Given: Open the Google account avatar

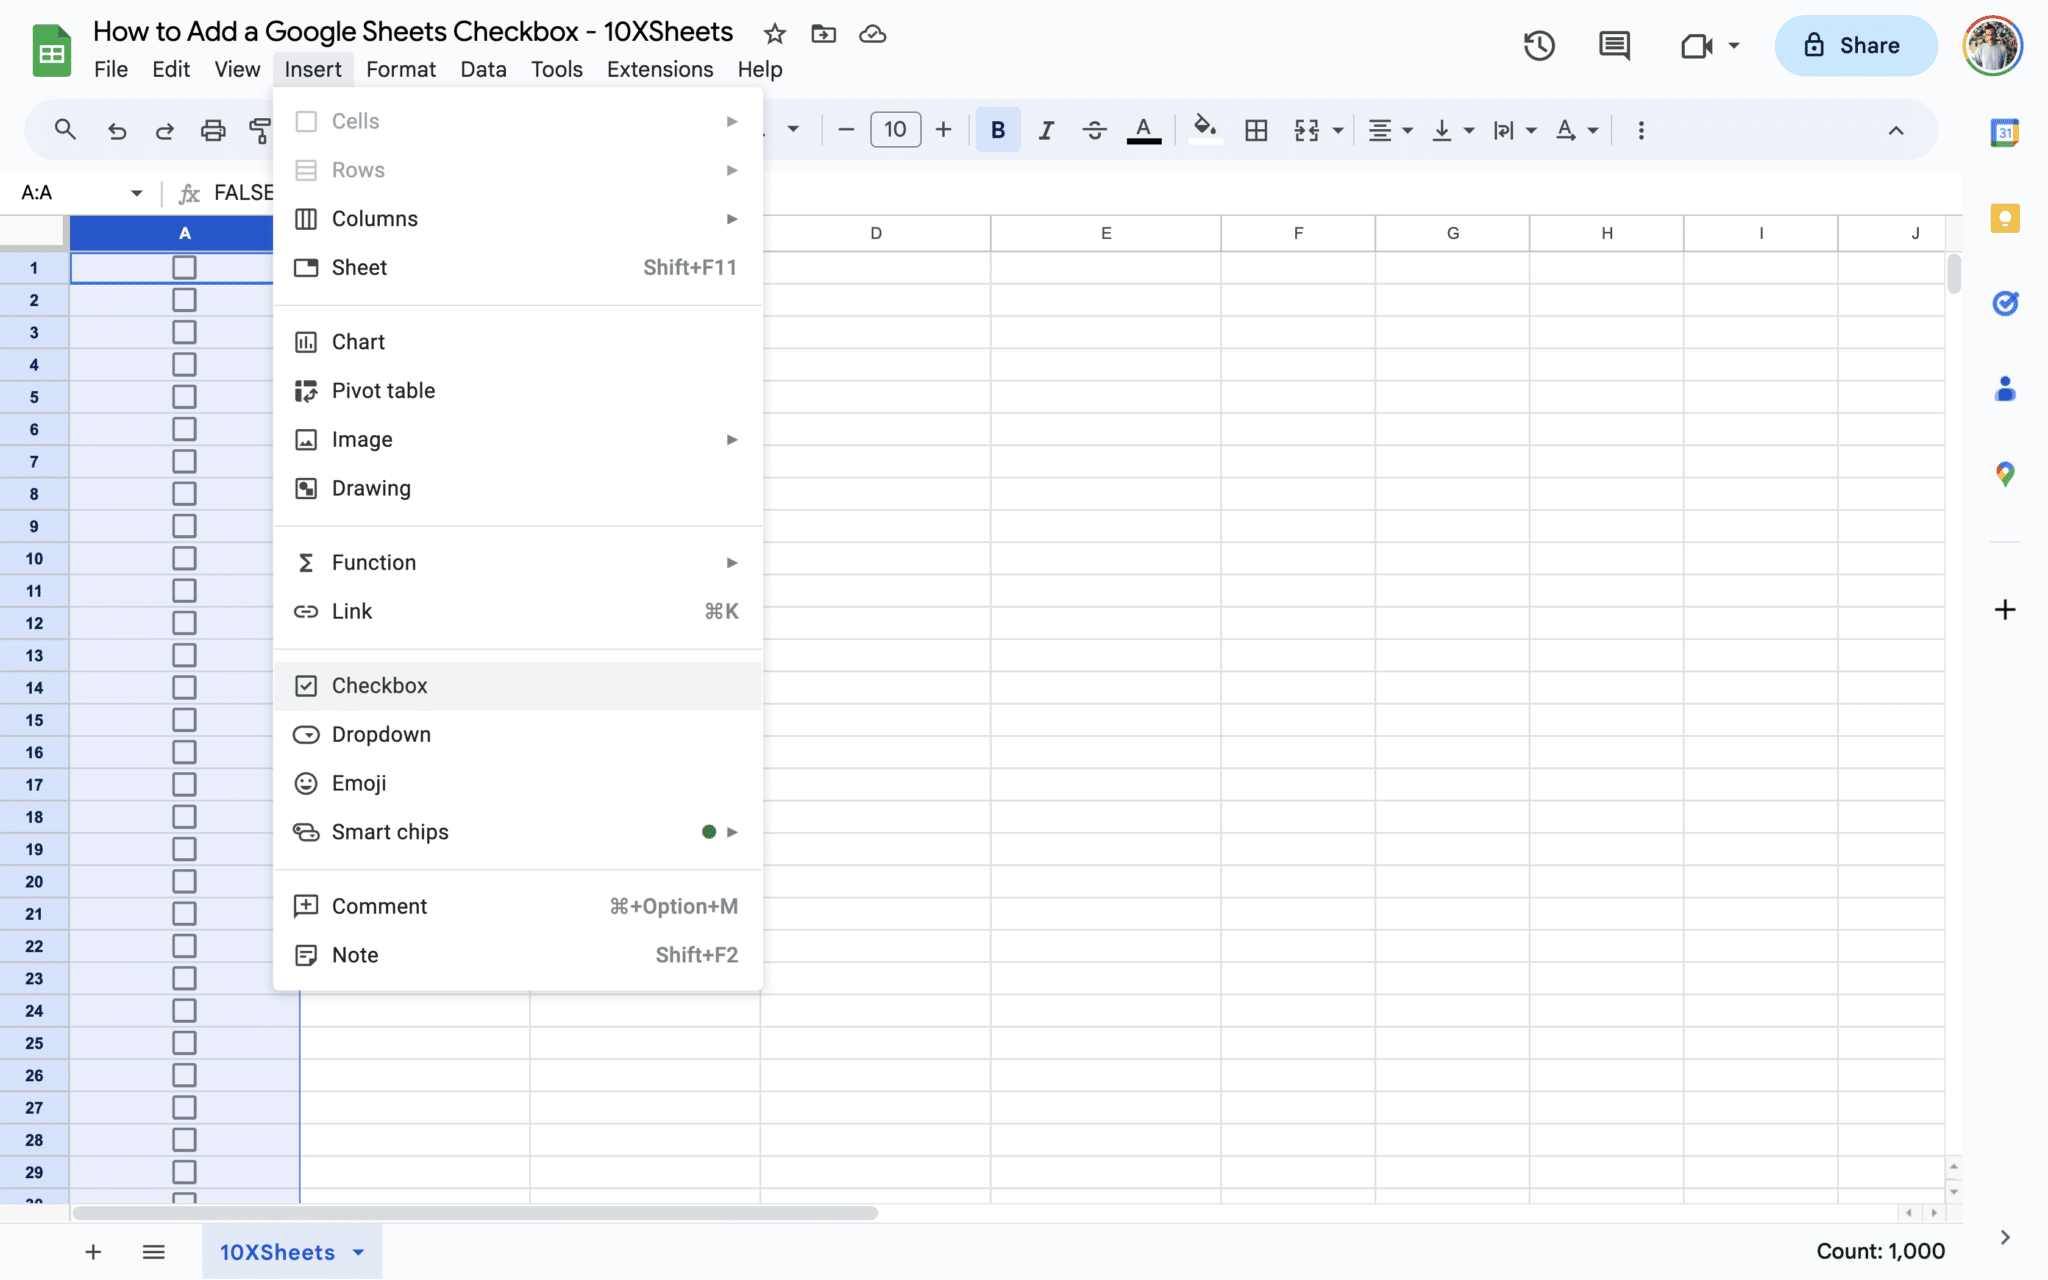Looking at the screenshot, I should click(x=1992, y=45).
